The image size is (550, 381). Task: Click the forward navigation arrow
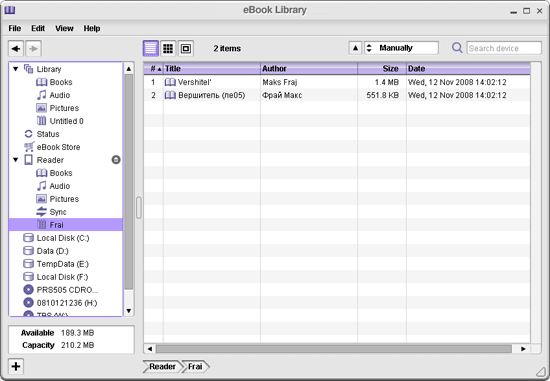pos(33,48)
